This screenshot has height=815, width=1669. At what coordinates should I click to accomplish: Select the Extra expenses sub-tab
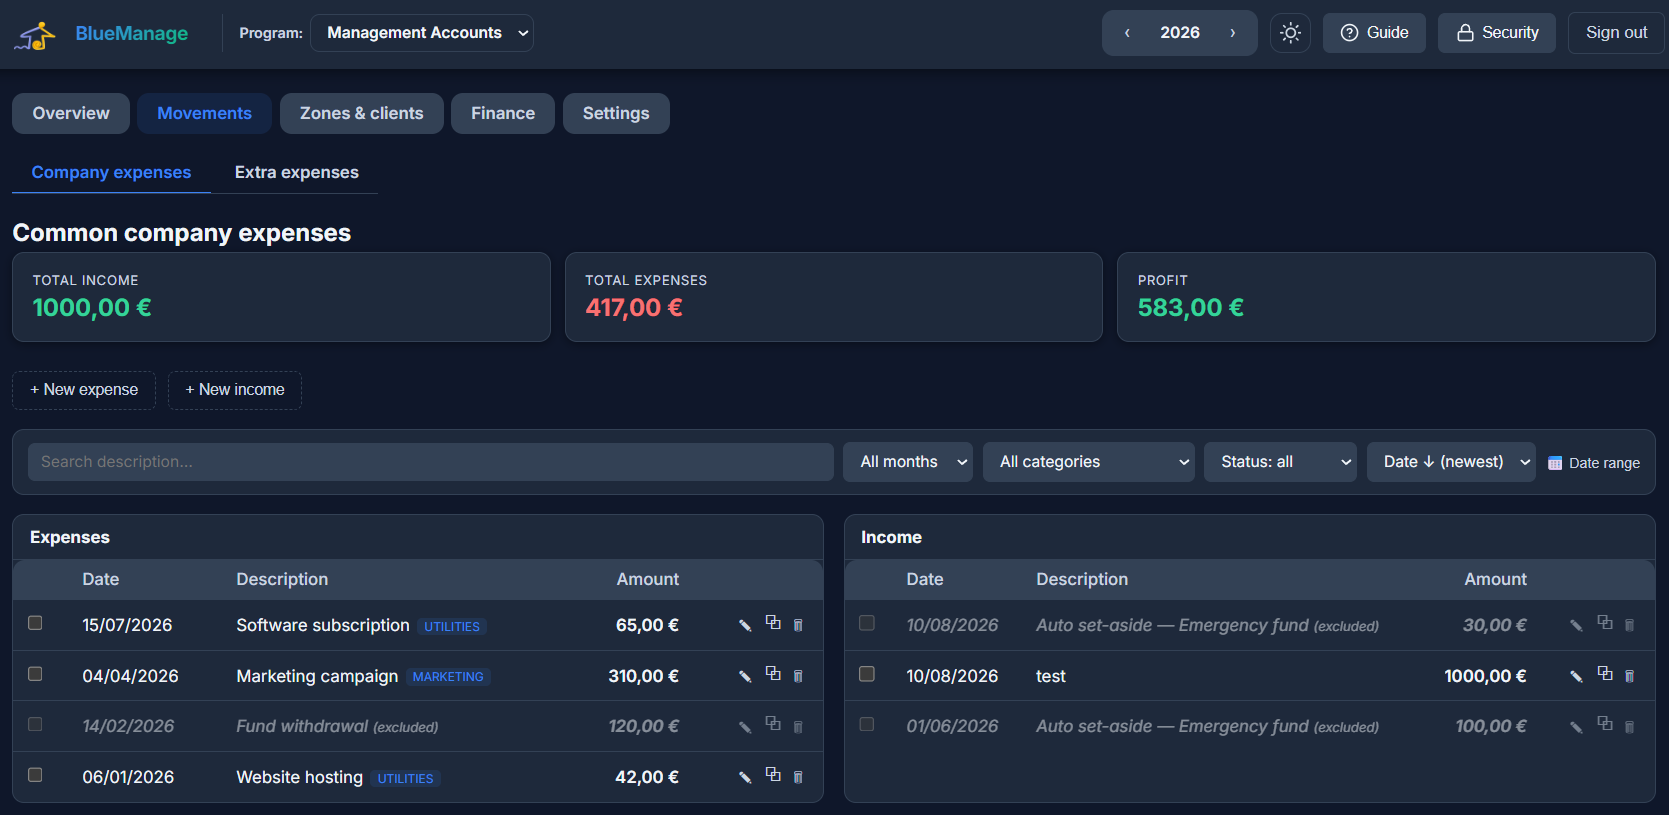pos(297,172)
